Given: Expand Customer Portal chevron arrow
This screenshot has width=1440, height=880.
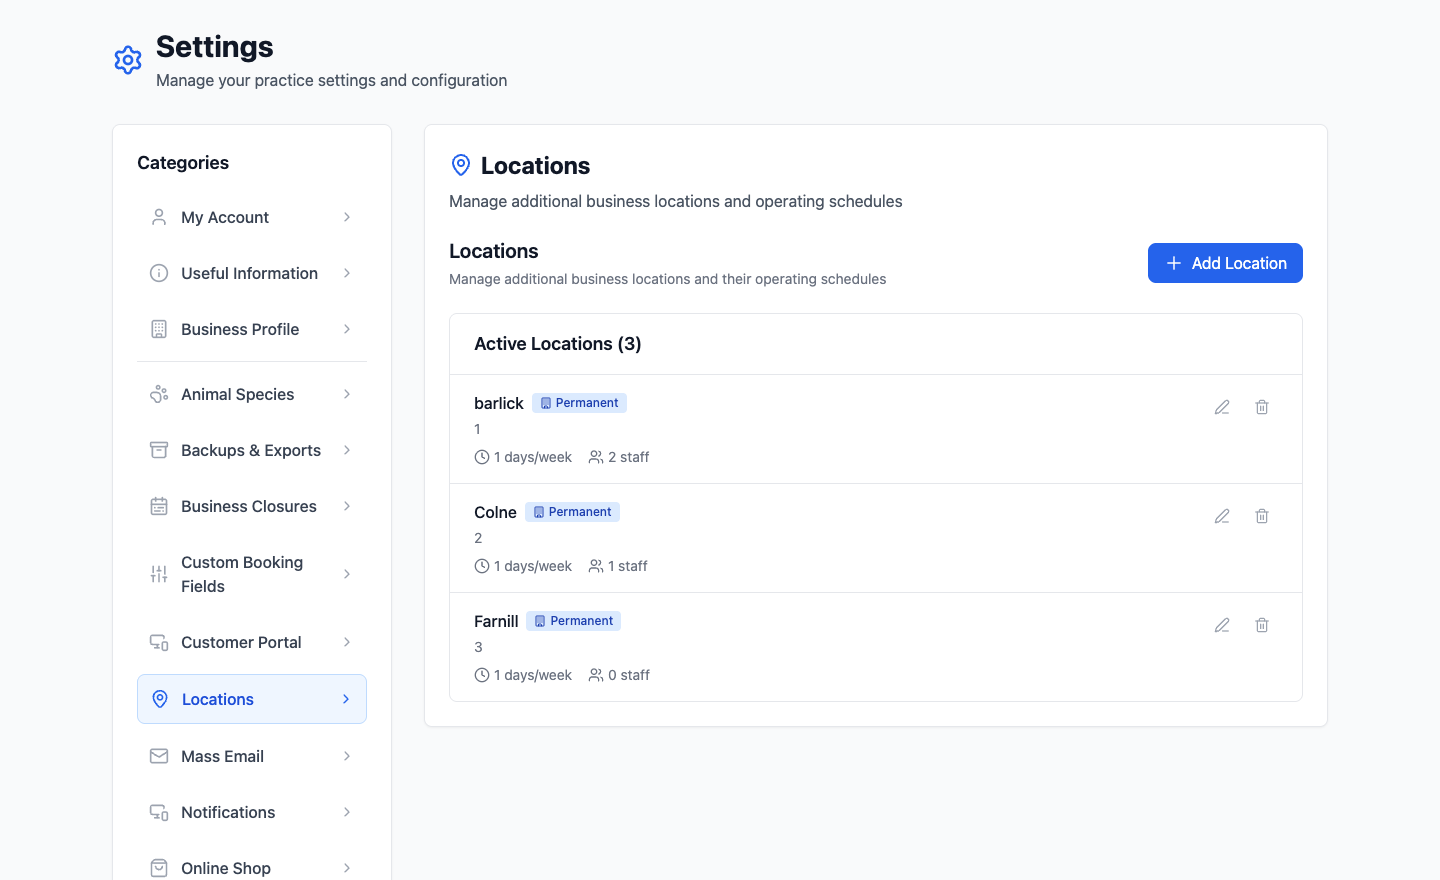Looking at the screenshot, I should tap(347, 642).
